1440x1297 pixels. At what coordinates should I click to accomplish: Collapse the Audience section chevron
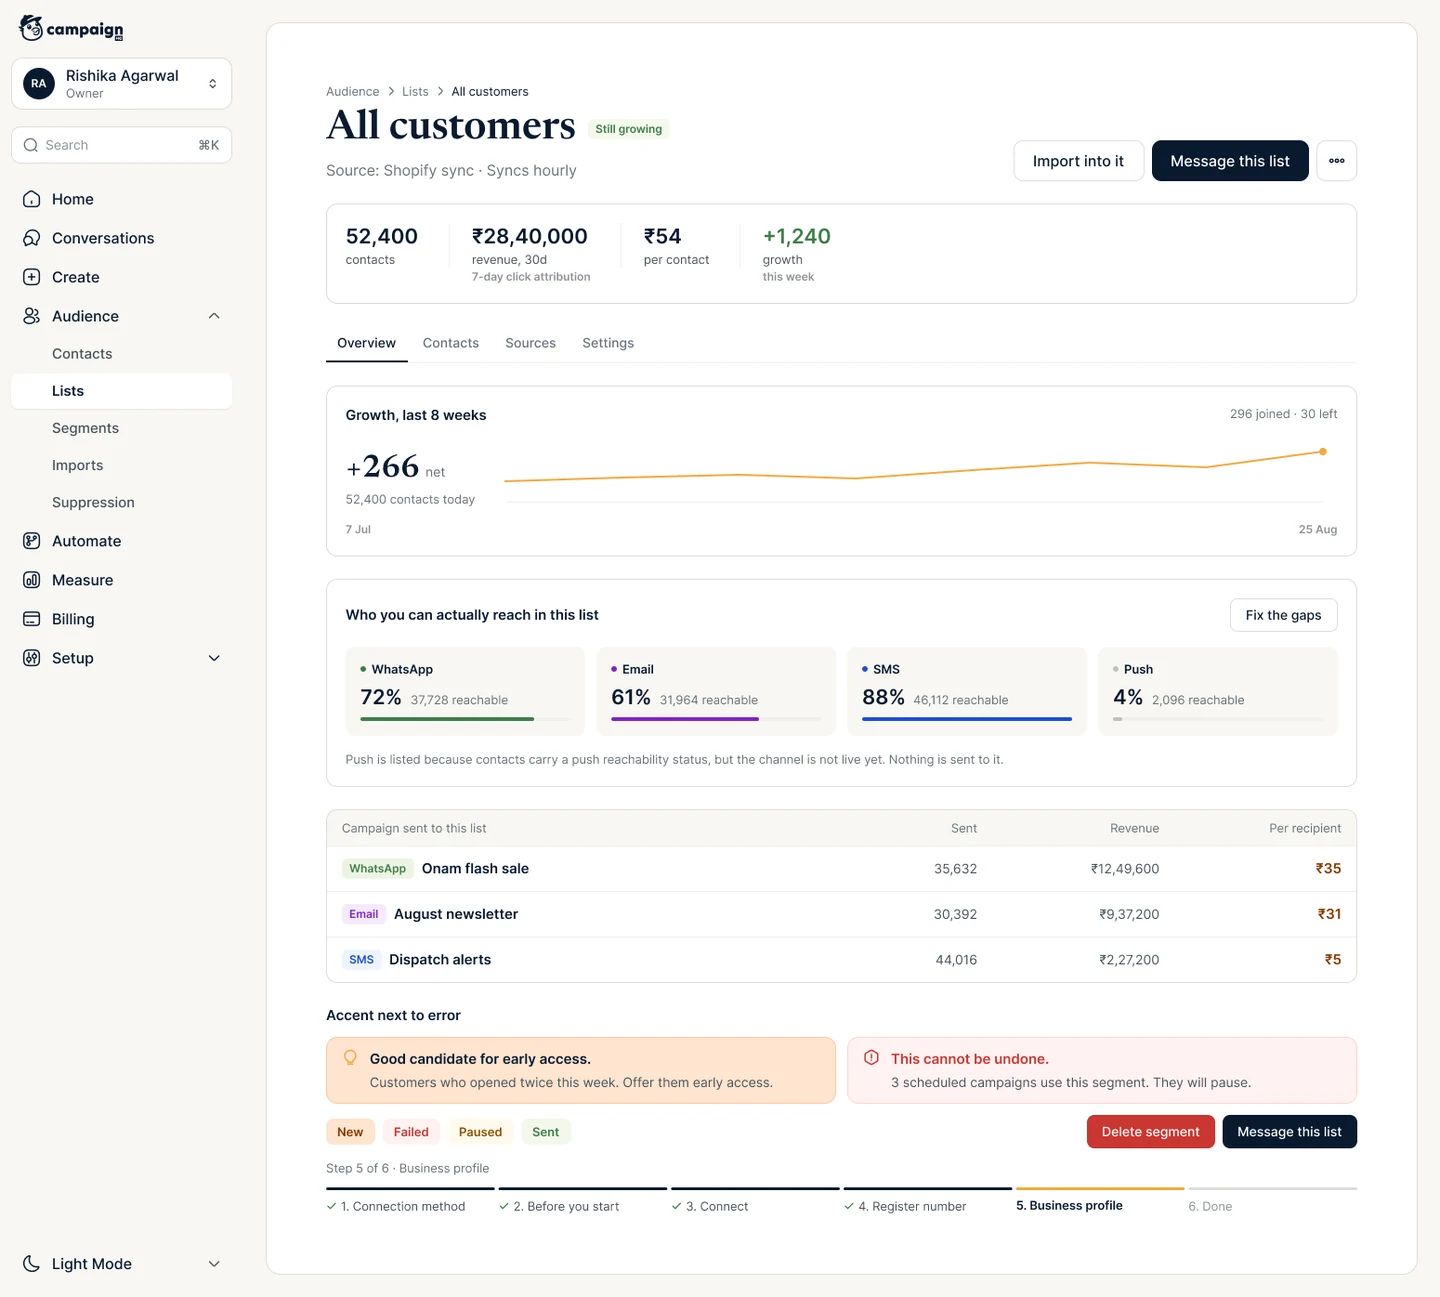pyautogui.click(x=214, y=316)
